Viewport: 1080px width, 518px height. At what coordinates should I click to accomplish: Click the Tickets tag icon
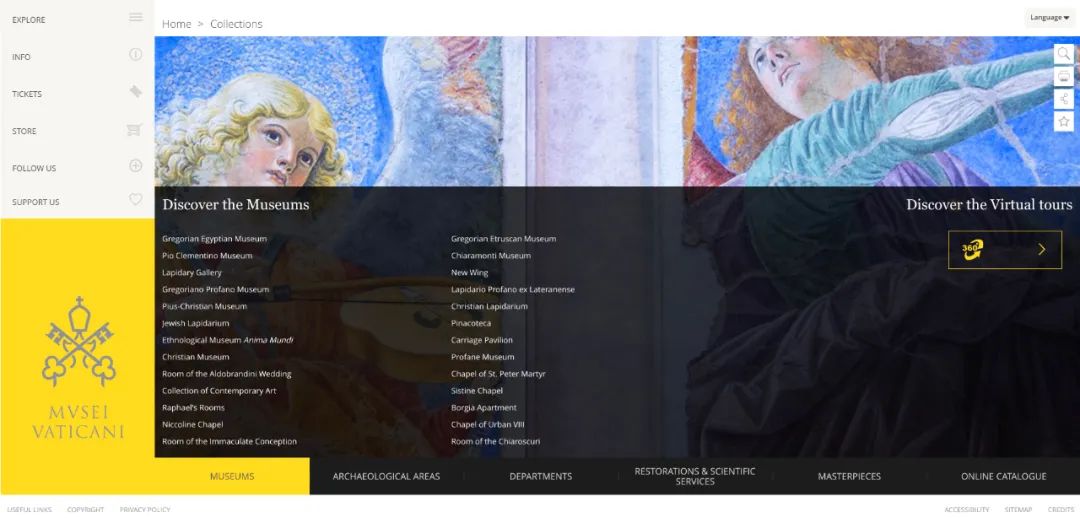[x=136, y=91]
